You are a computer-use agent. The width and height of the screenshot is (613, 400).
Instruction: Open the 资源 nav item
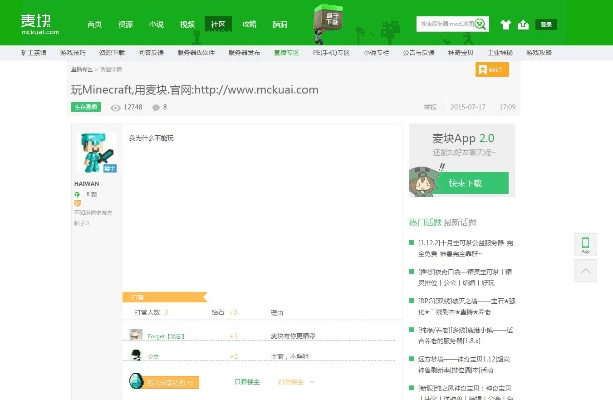[x=125, y=24]
